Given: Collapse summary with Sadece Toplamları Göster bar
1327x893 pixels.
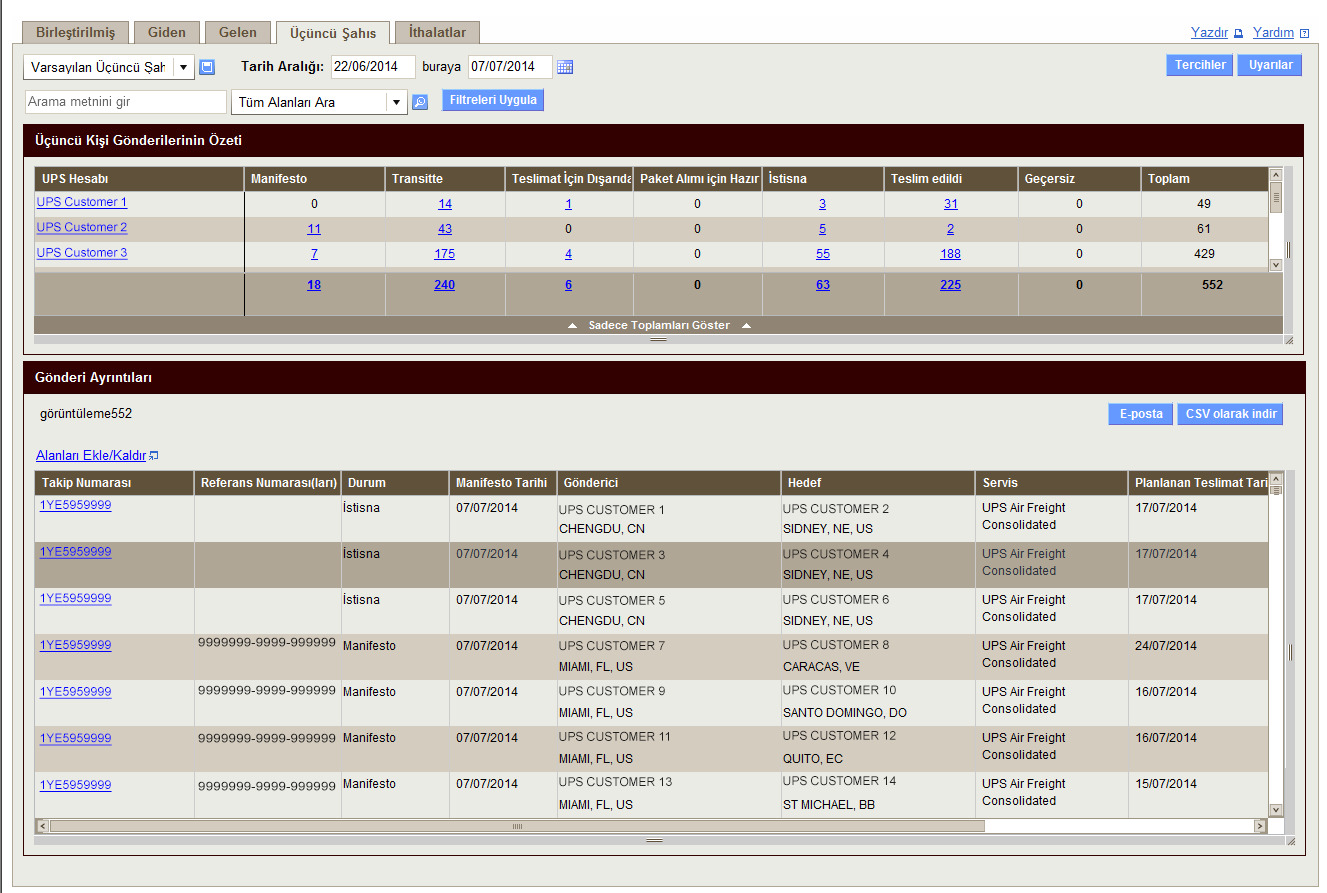Looking at the screenshot, I should pos(658,325).
